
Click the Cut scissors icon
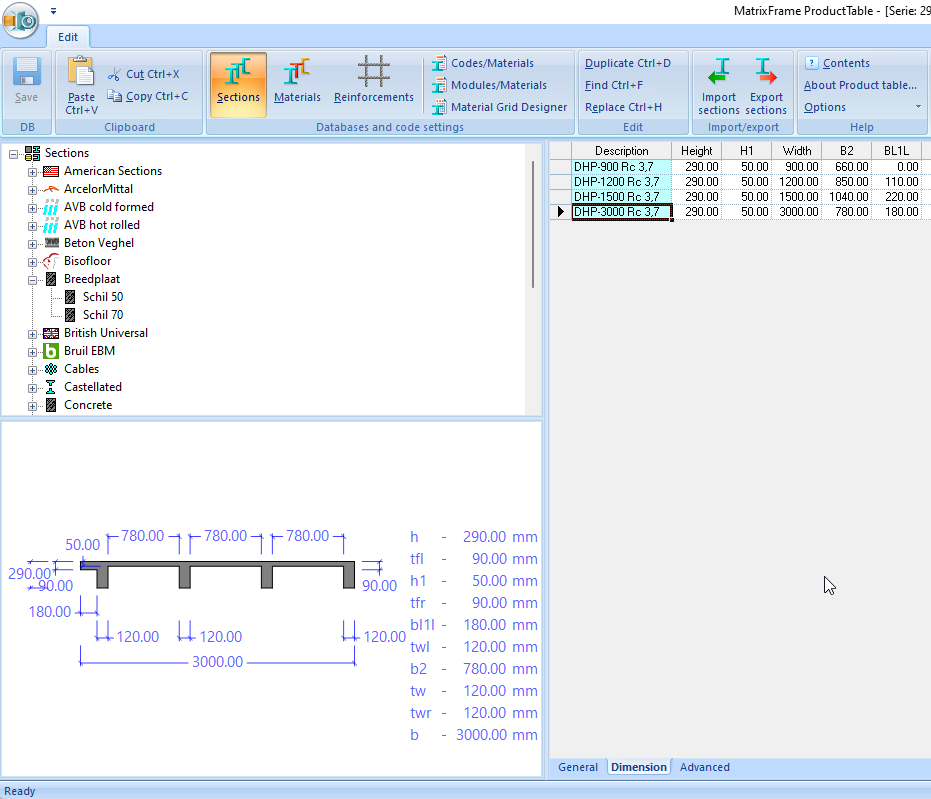pyautogui.click(x=114, y=74)
